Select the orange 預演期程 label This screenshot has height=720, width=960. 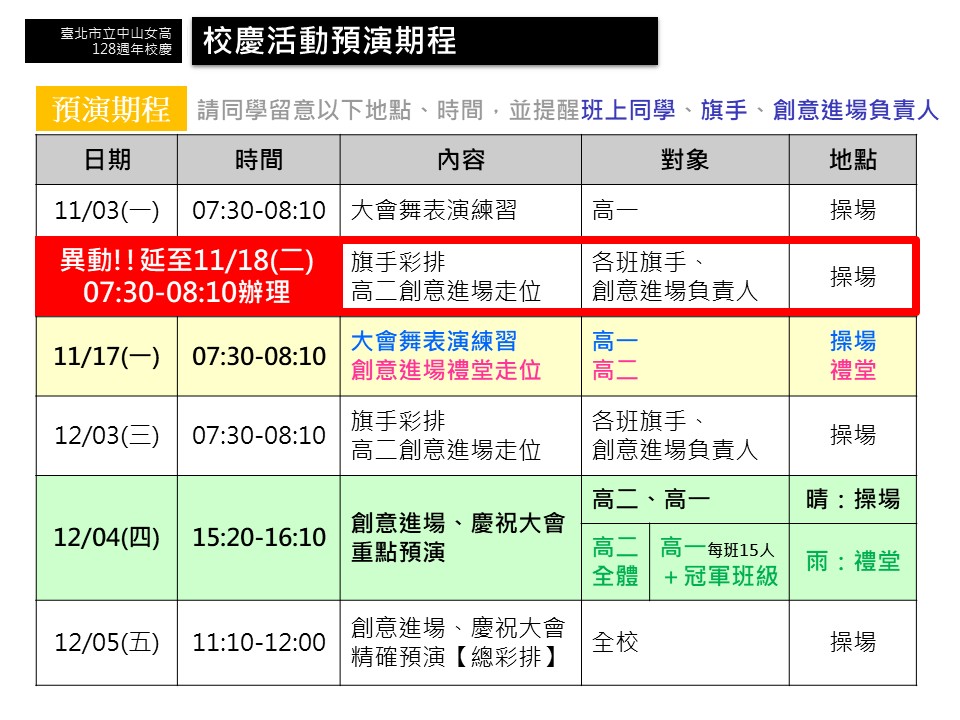point(112,109)
